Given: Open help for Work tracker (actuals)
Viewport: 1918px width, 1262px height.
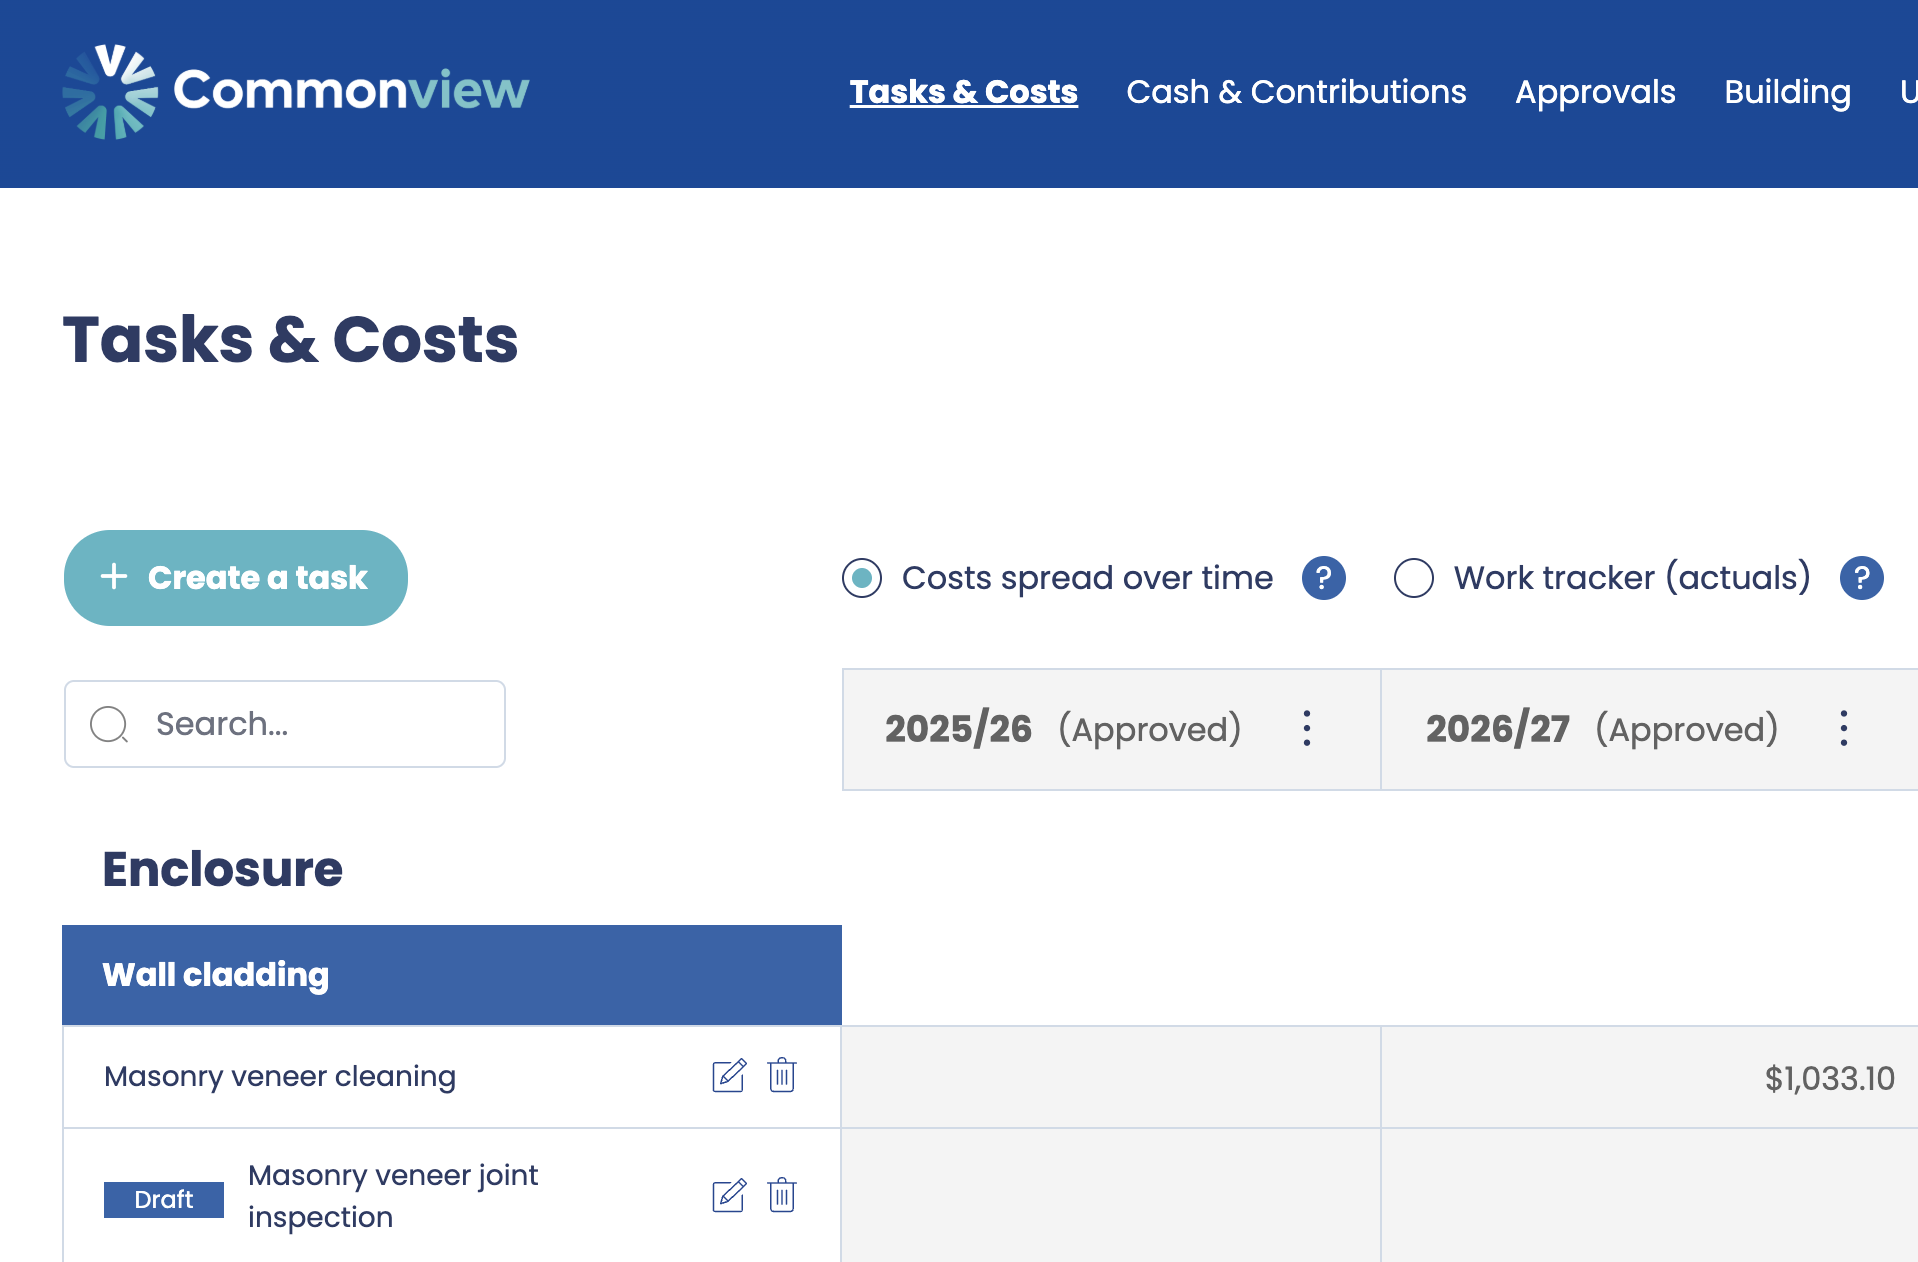Looking at the screenshot, I should point(1861,578).
